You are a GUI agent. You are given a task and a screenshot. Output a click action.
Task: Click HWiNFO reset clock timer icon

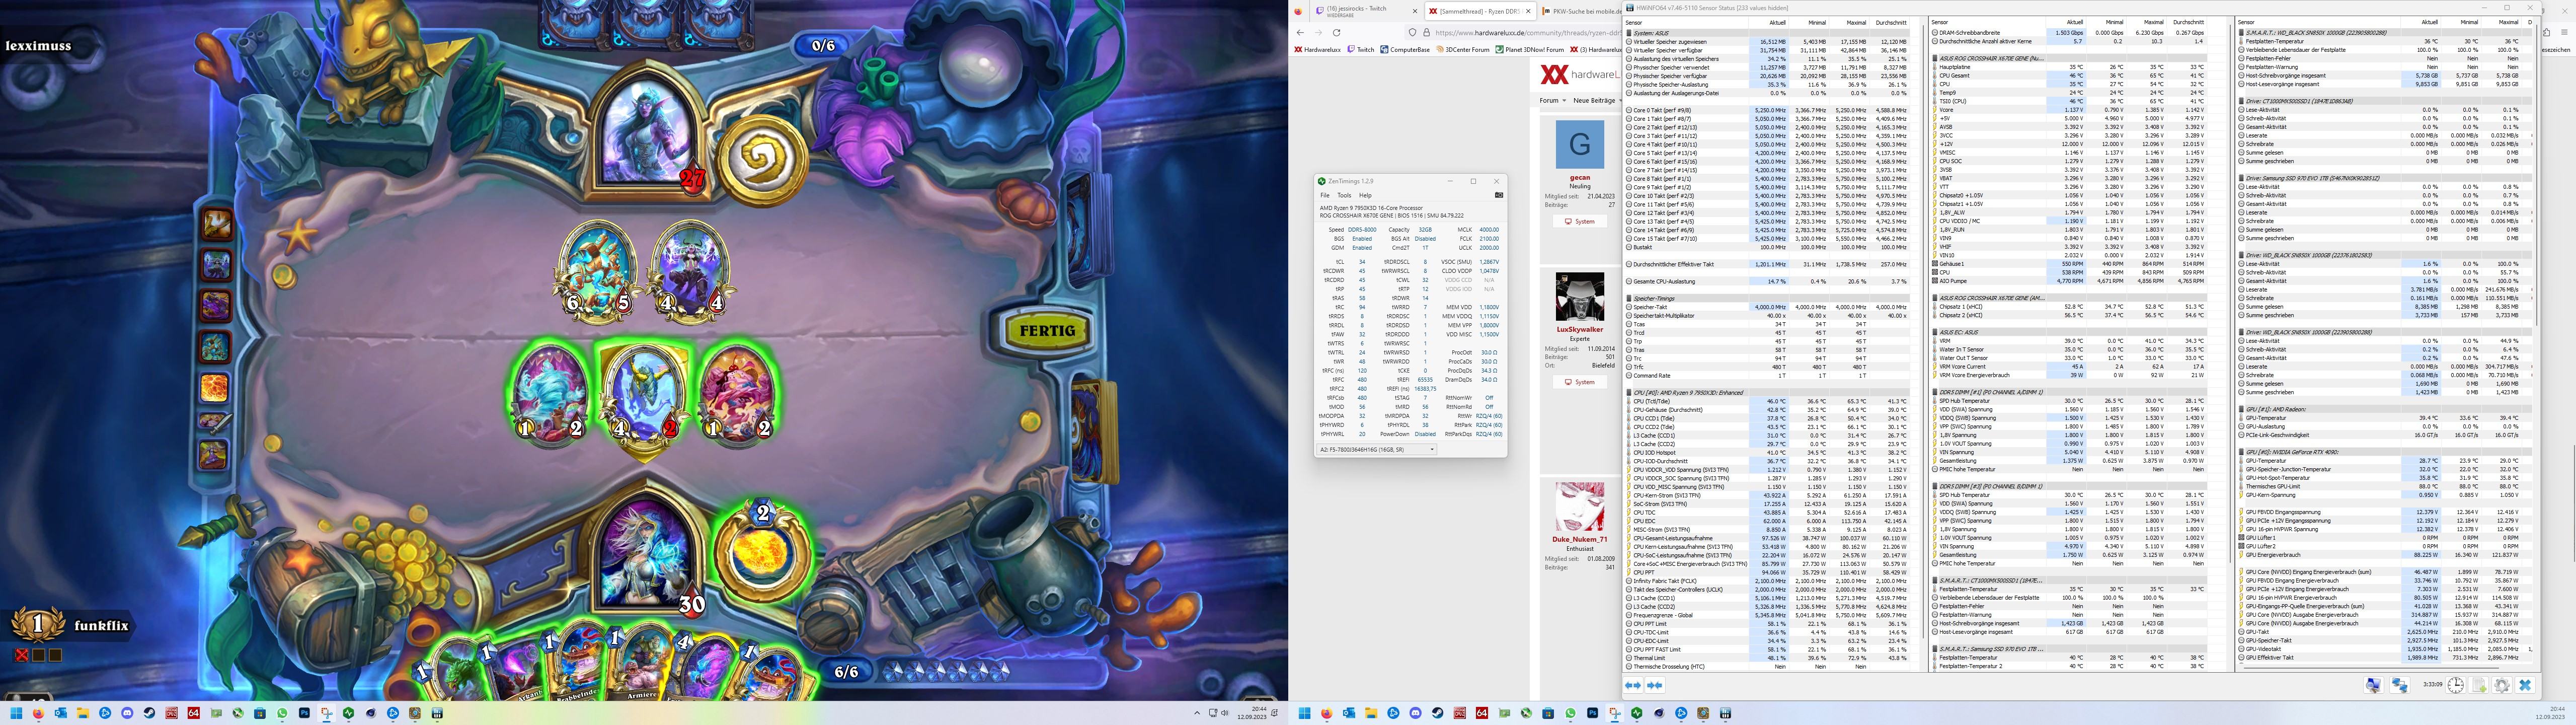tap(2456, 685)
